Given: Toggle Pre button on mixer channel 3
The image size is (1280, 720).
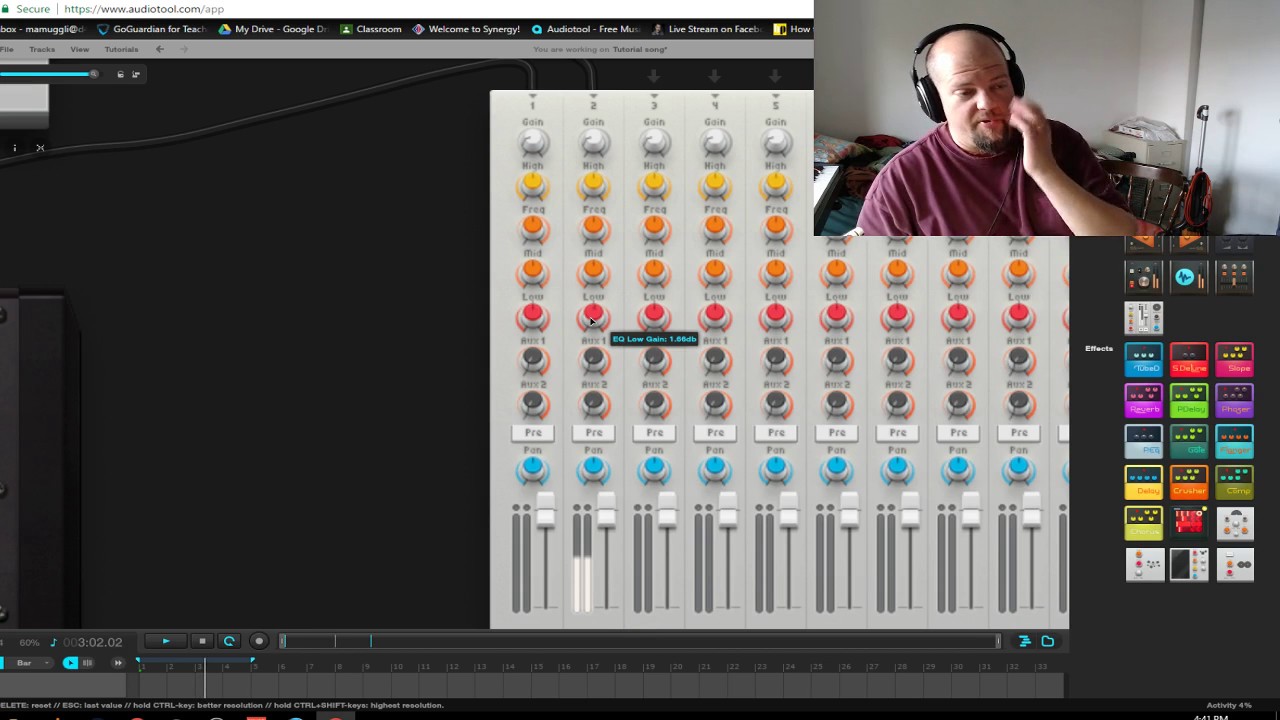Looking at the screenshot, I should (x=655, y=433).
